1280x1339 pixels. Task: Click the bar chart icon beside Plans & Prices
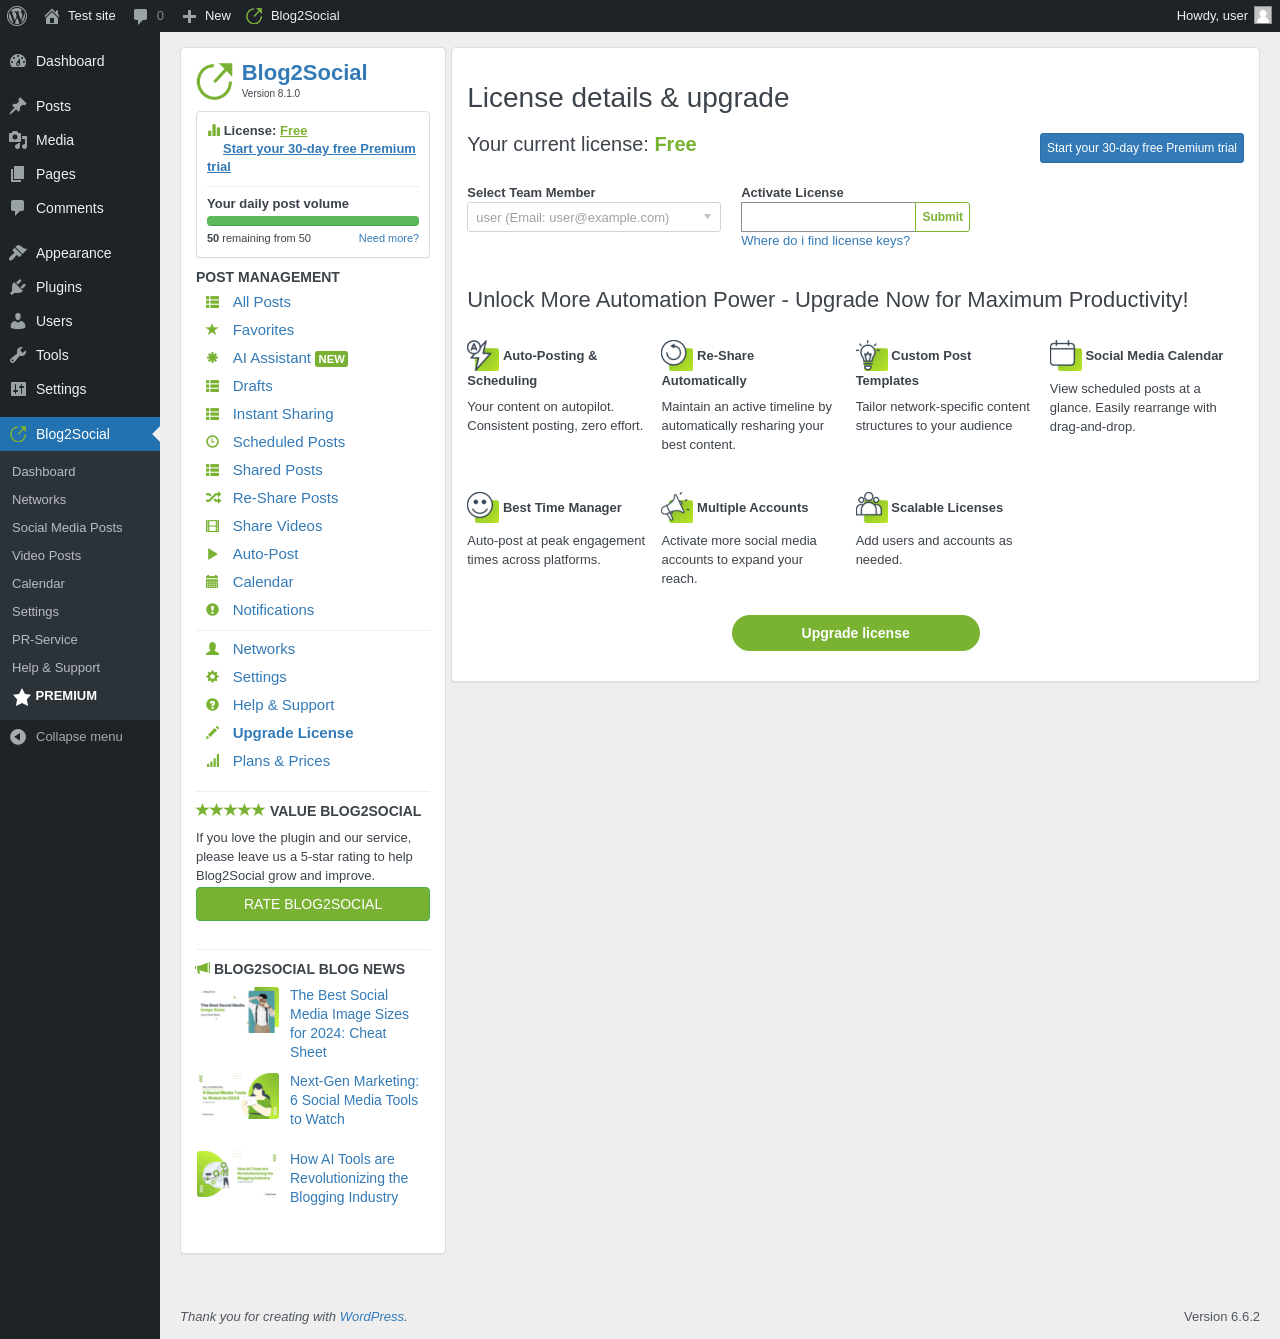click(x=212, y=761)
